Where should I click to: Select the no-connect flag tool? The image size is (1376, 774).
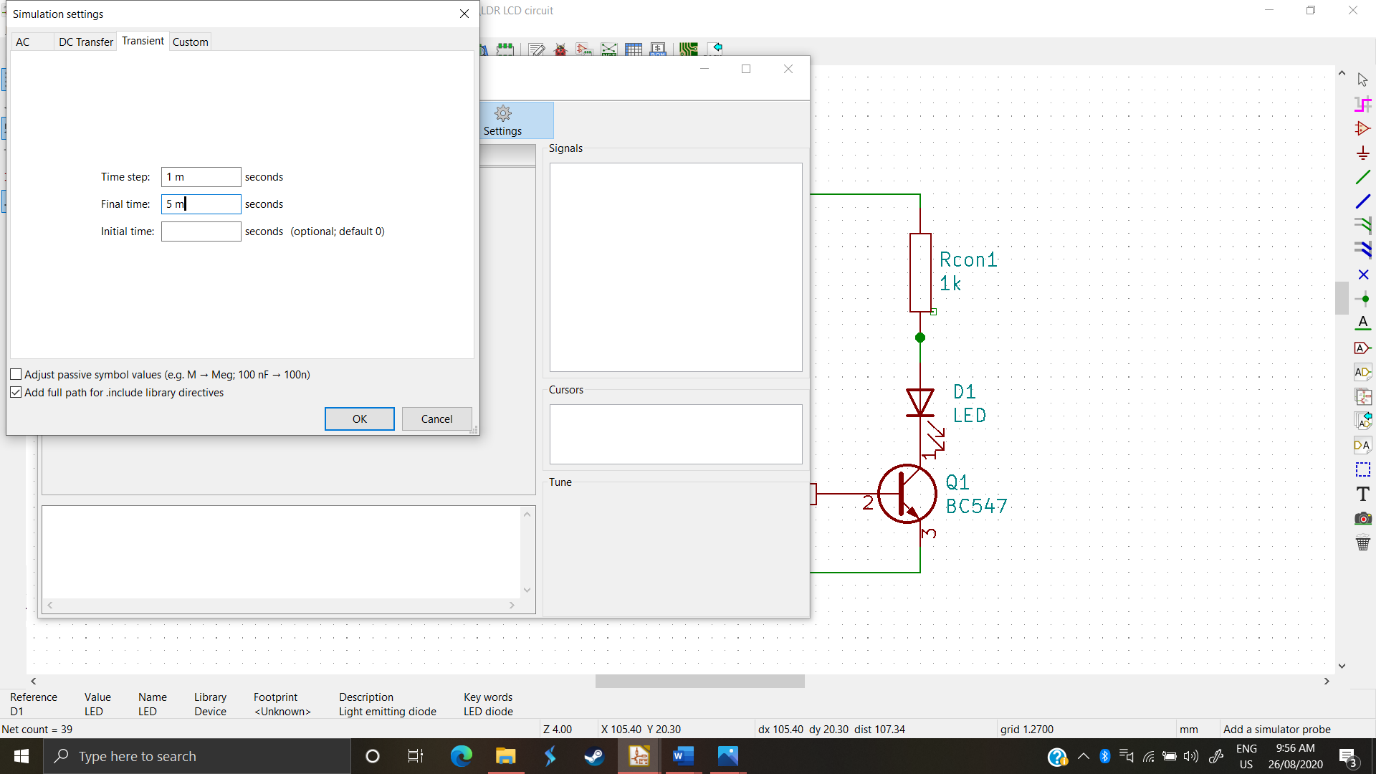(1362, 274)
